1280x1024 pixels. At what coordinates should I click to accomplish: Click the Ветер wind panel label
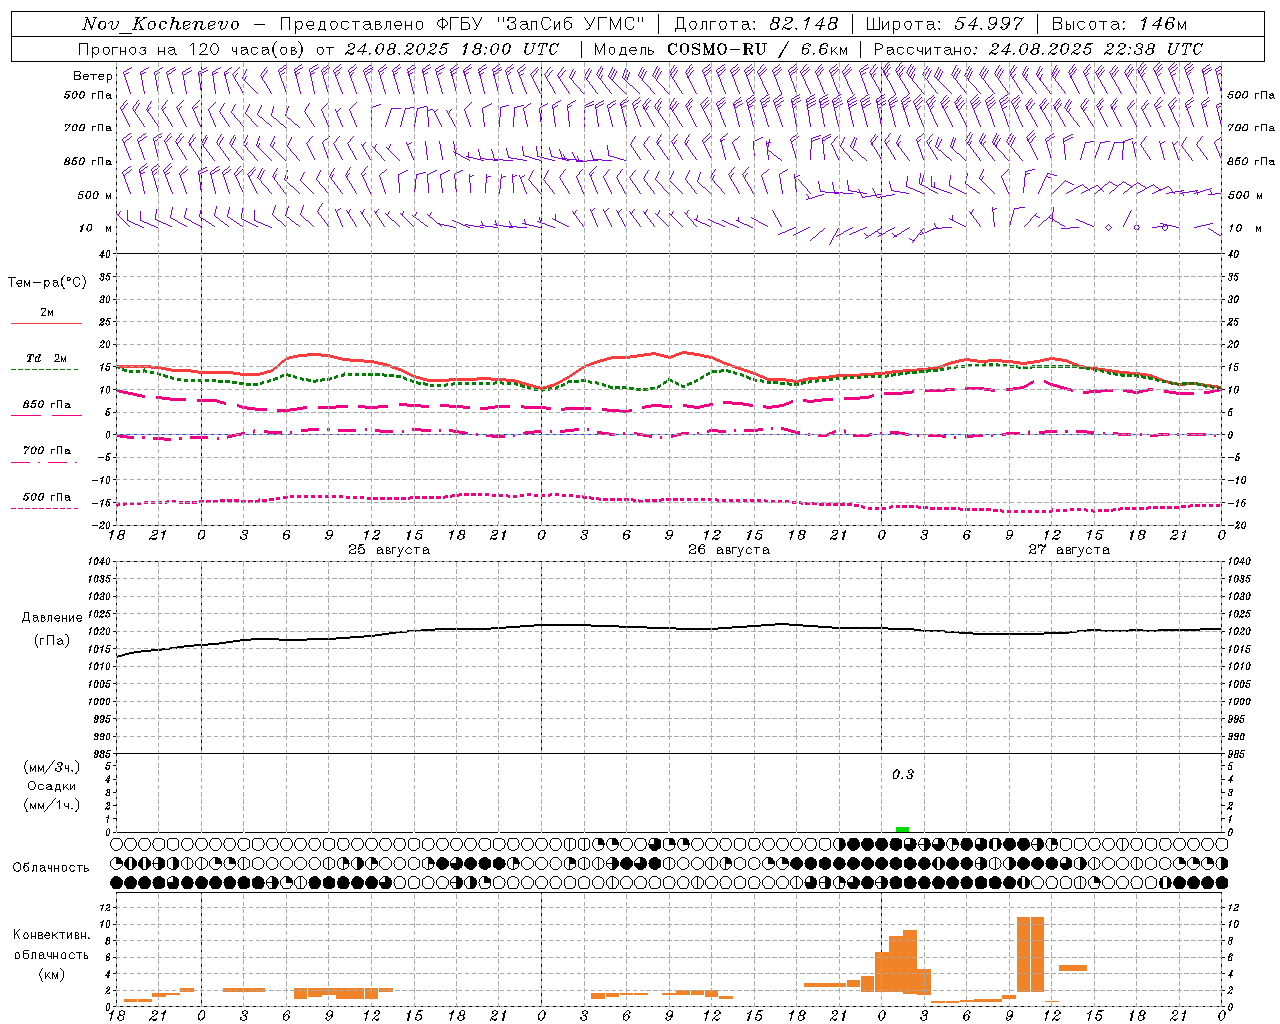tap(92, 76)
